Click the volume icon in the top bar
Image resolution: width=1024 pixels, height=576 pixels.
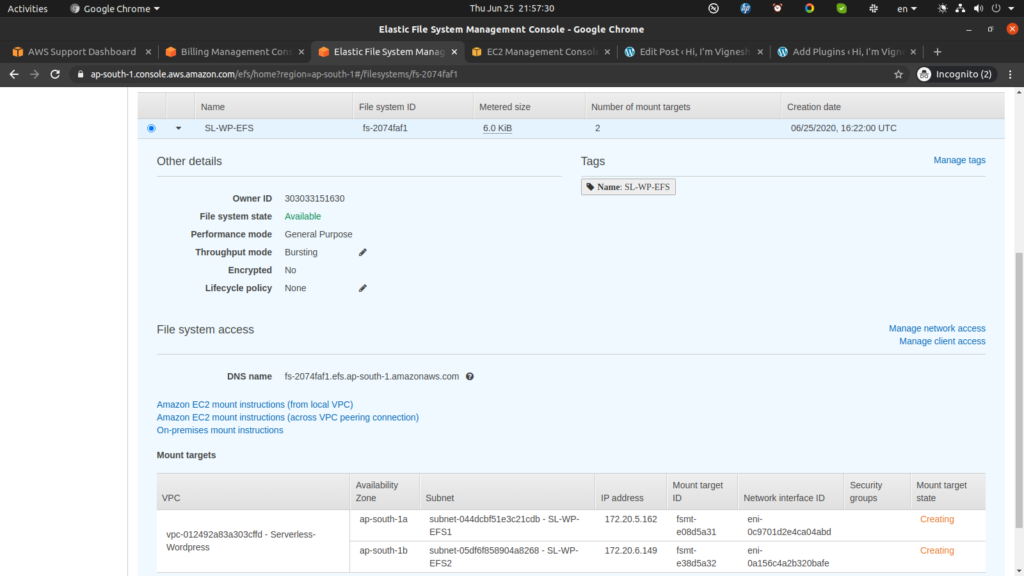(x=978, y=8)
